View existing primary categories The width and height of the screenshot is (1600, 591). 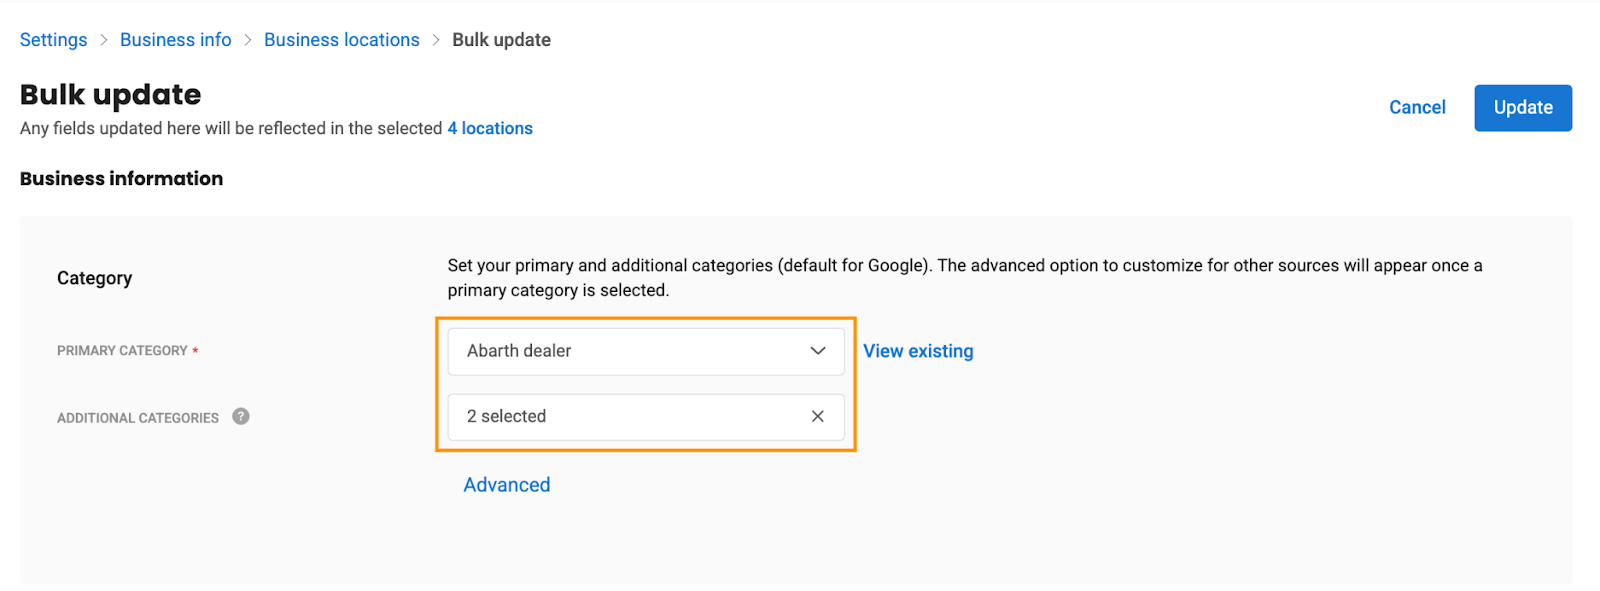[918, 351]
